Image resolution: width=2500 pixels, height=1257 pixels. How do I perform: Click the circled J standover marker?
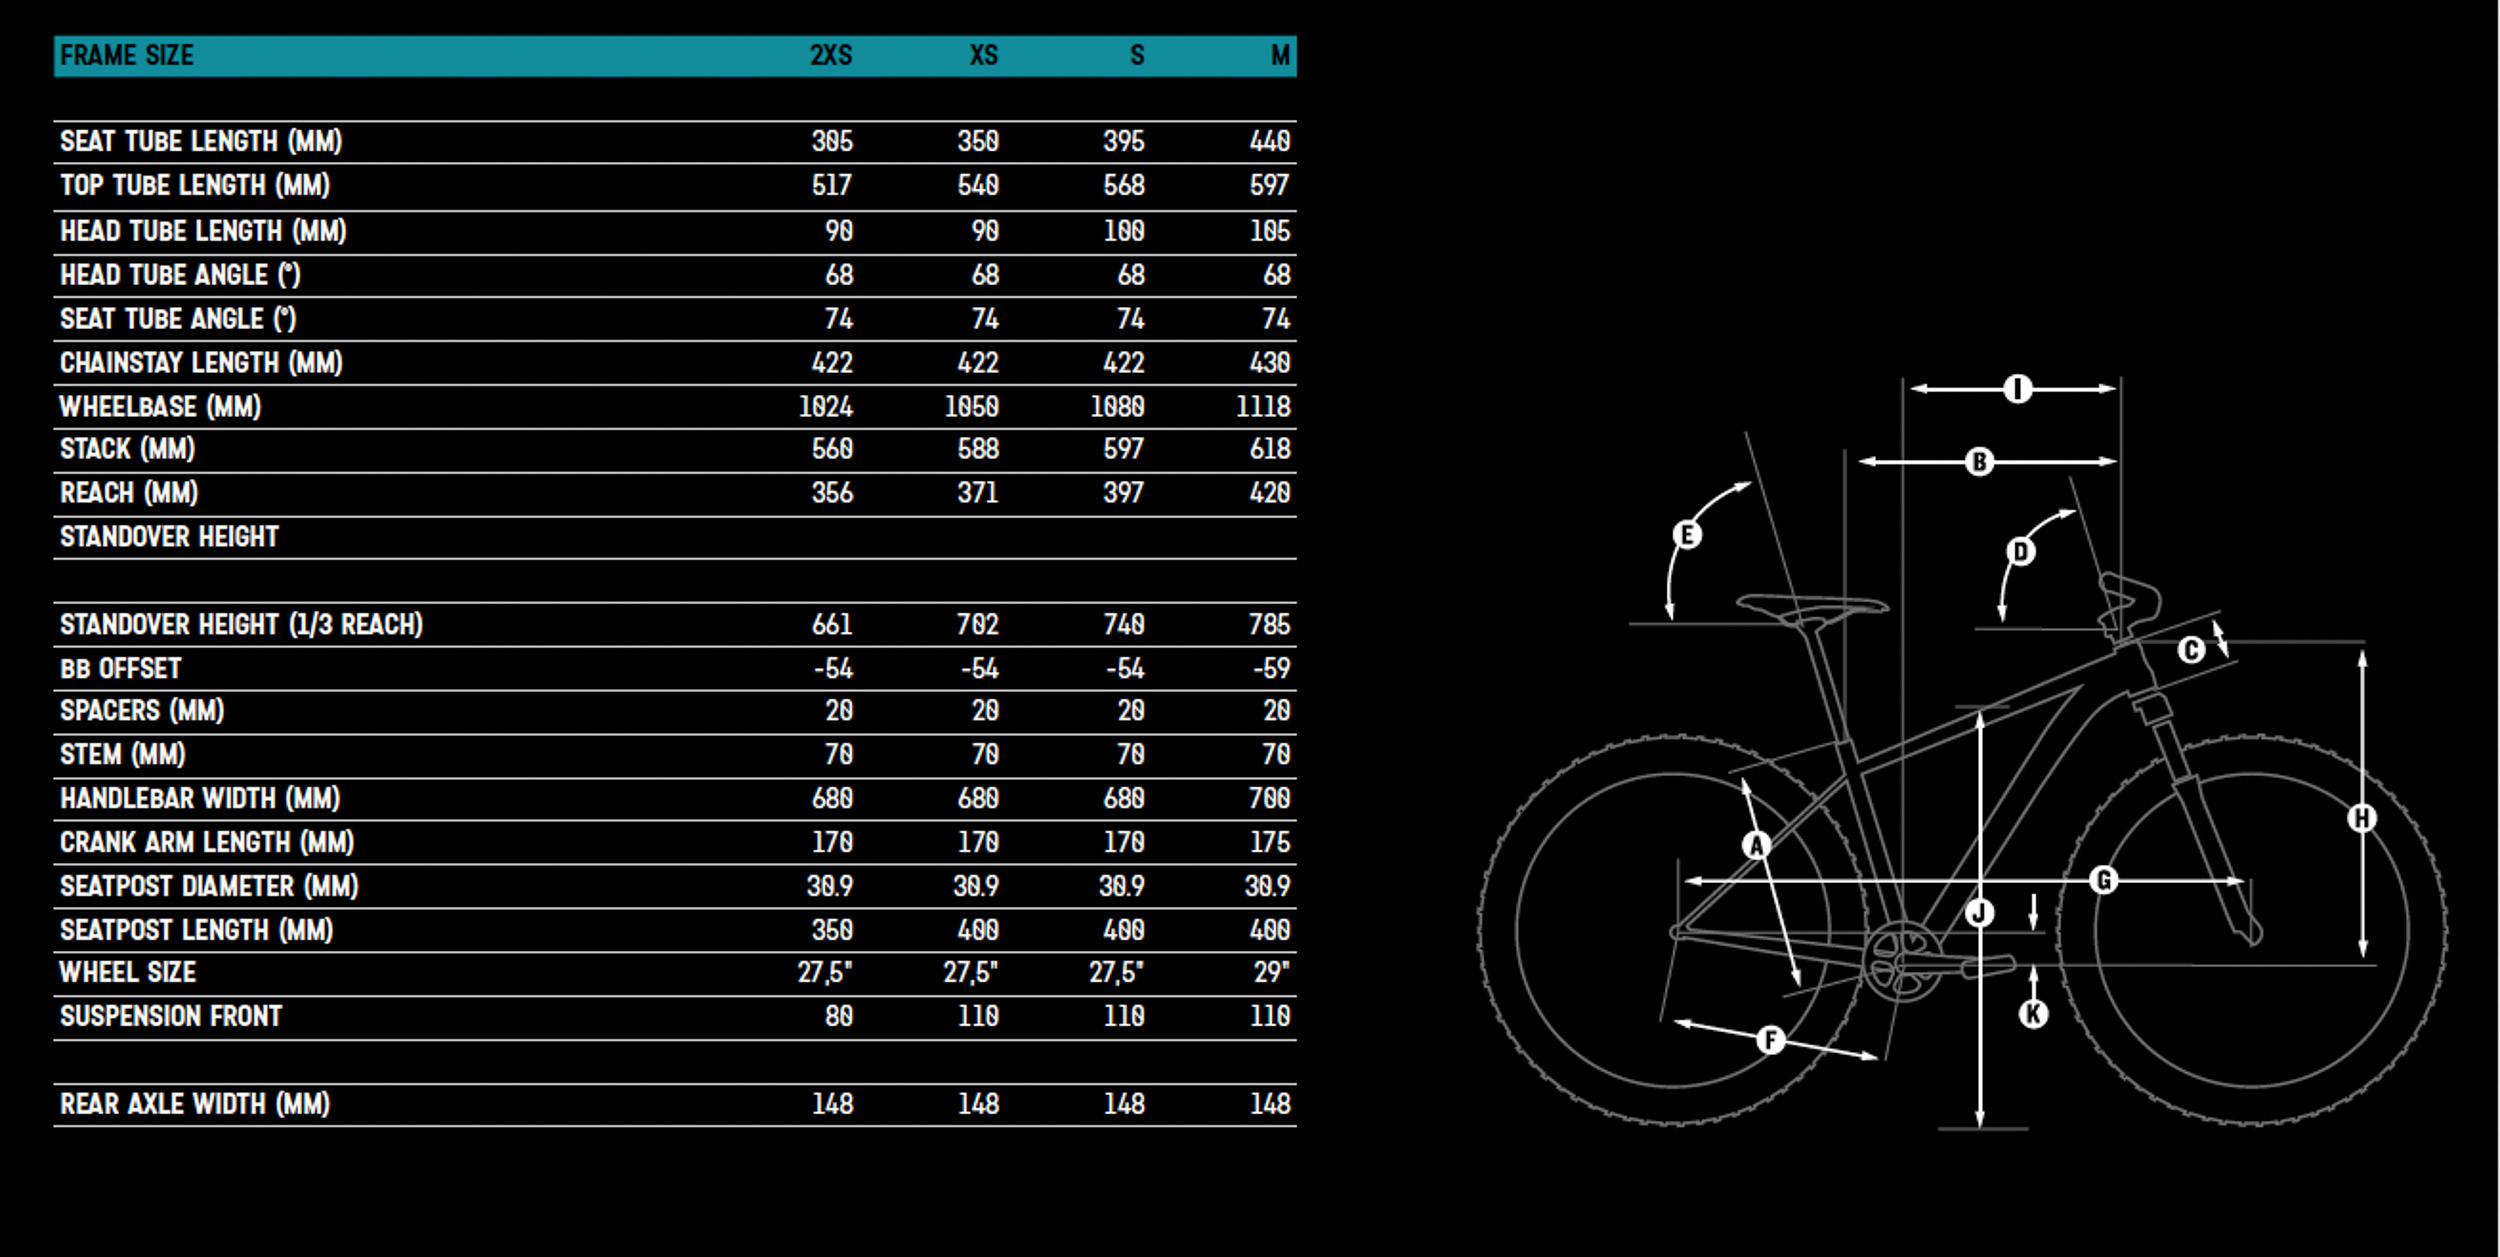[x=1980, y=913]
